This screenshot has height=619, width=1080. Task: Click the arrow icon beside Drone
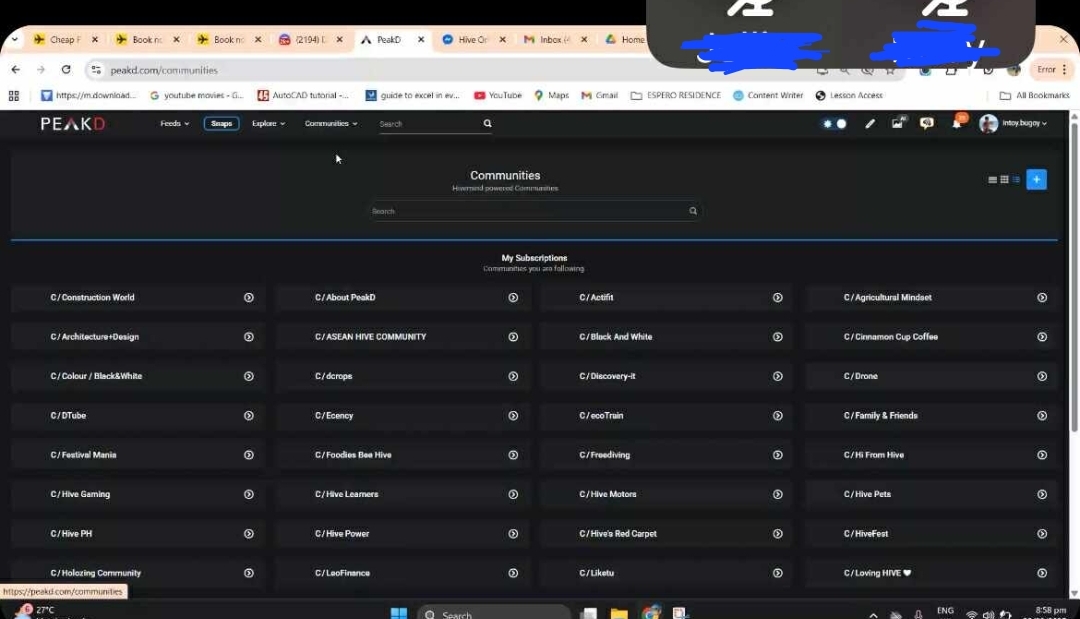(1042, 376)
